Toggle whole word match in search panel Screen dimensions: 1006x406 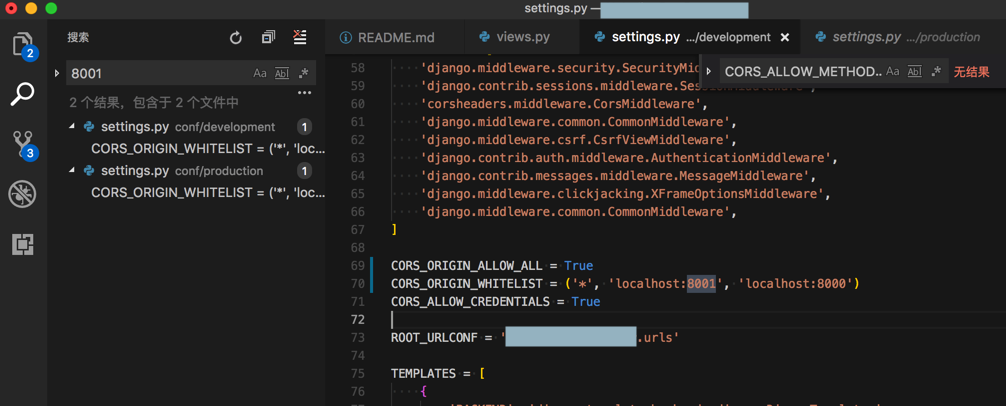click(x=282, y=73)
